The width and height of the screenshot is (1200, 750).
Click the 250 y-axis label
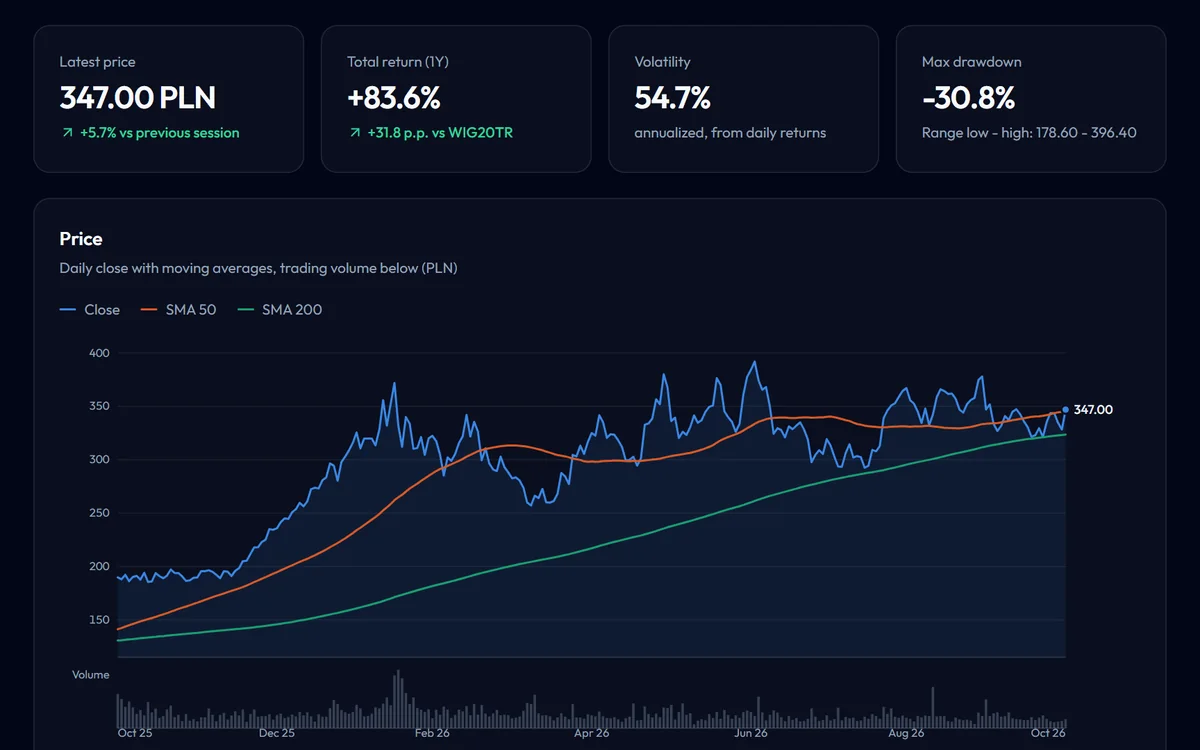(99, 513)
